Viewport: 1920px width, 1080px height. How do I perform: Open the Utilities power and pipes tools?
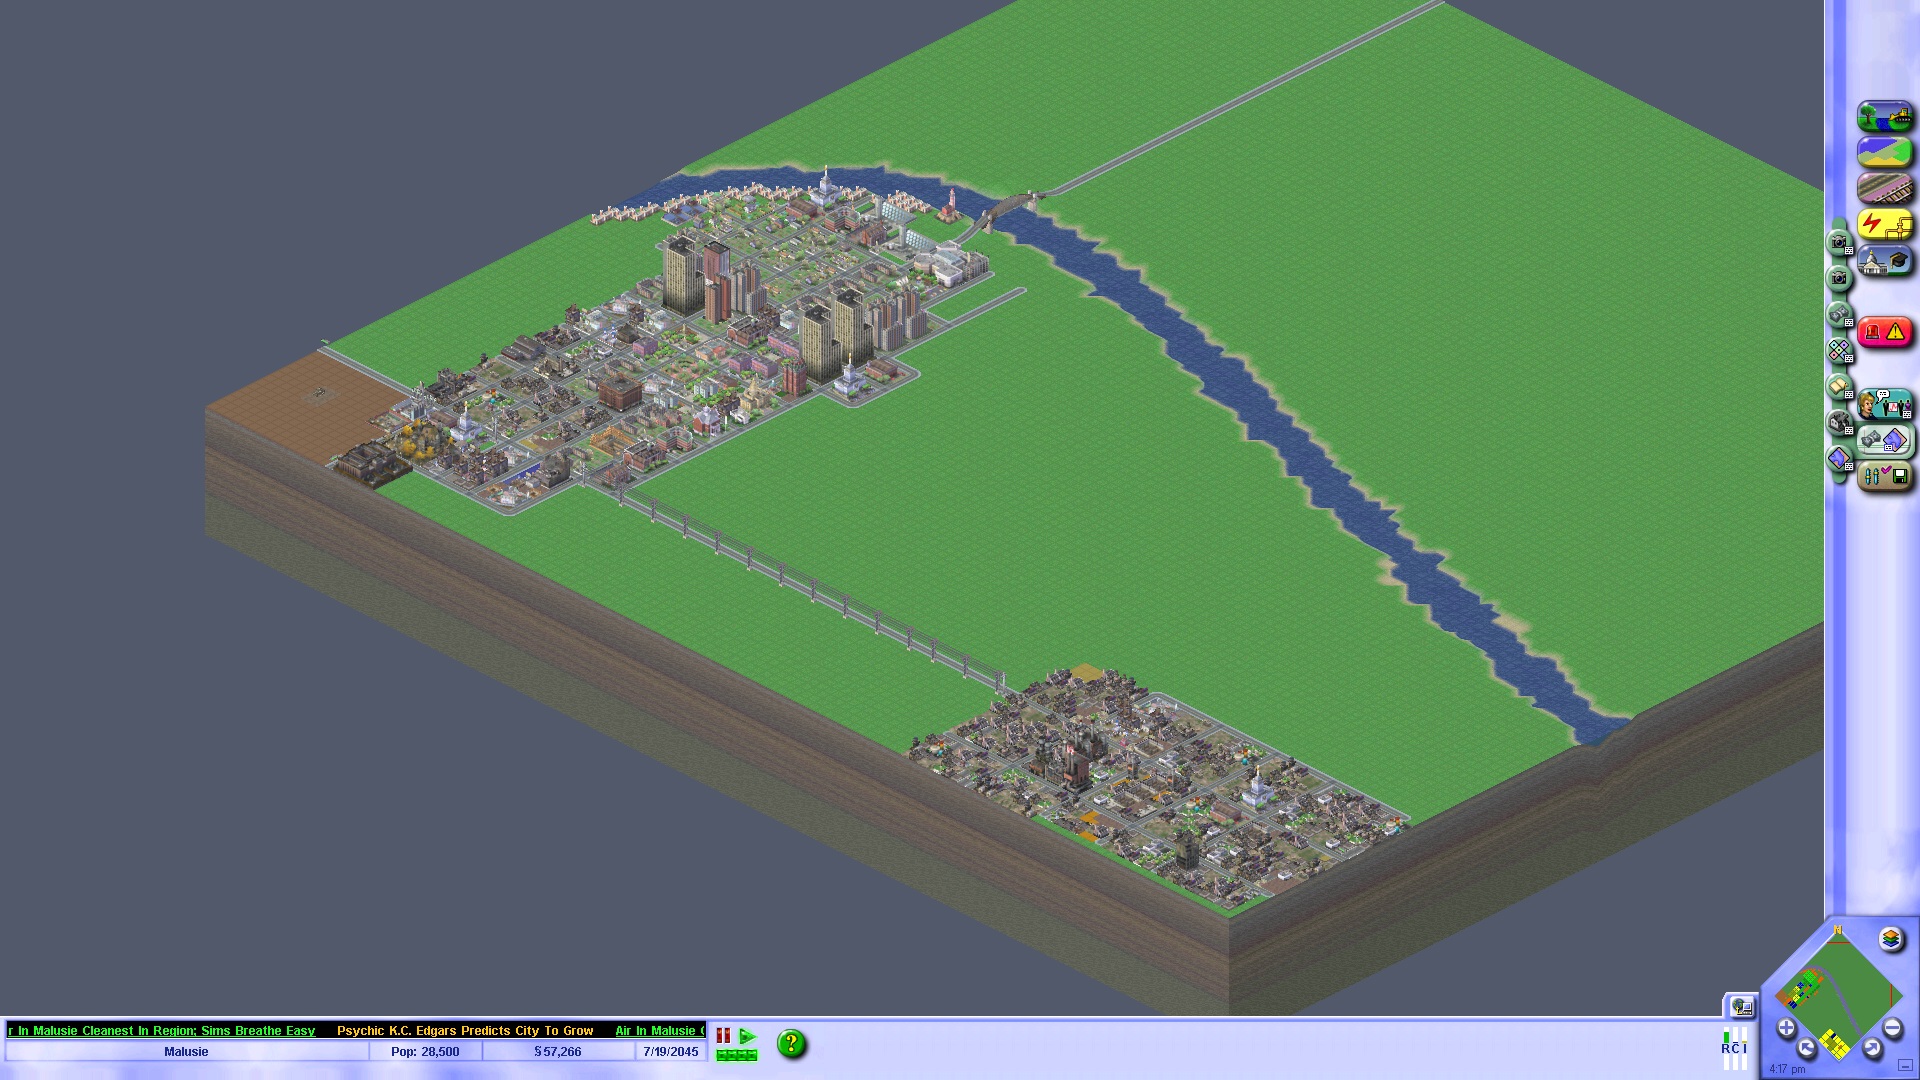tap(1885, 225)
